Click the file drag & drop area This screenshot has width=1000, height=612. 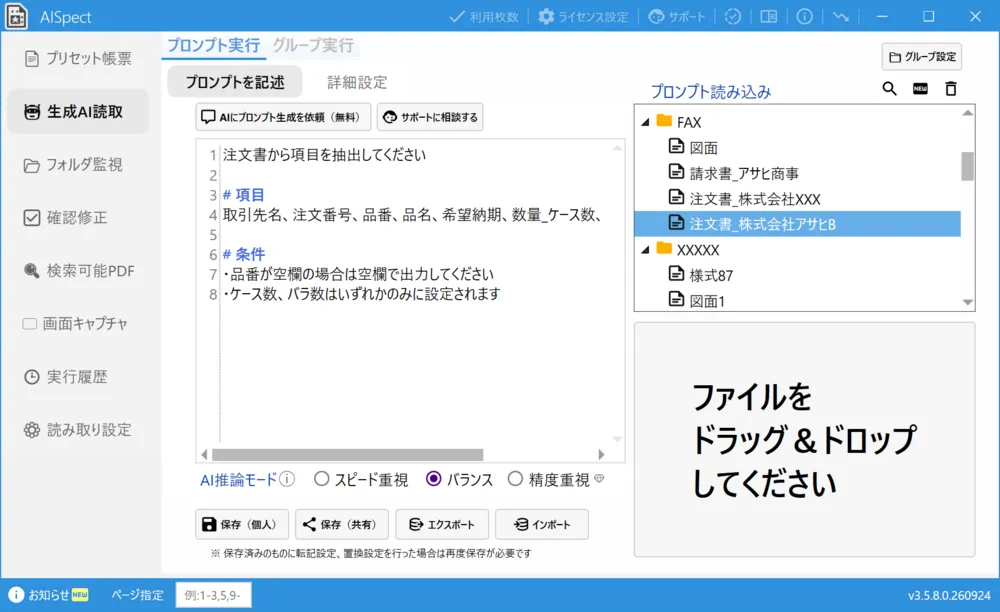[x=804, y=440]
